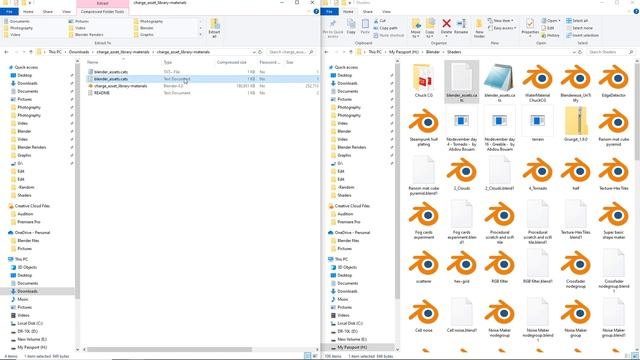
Task: Select the Chuck CG folder icon
Action: pos(424,81)
